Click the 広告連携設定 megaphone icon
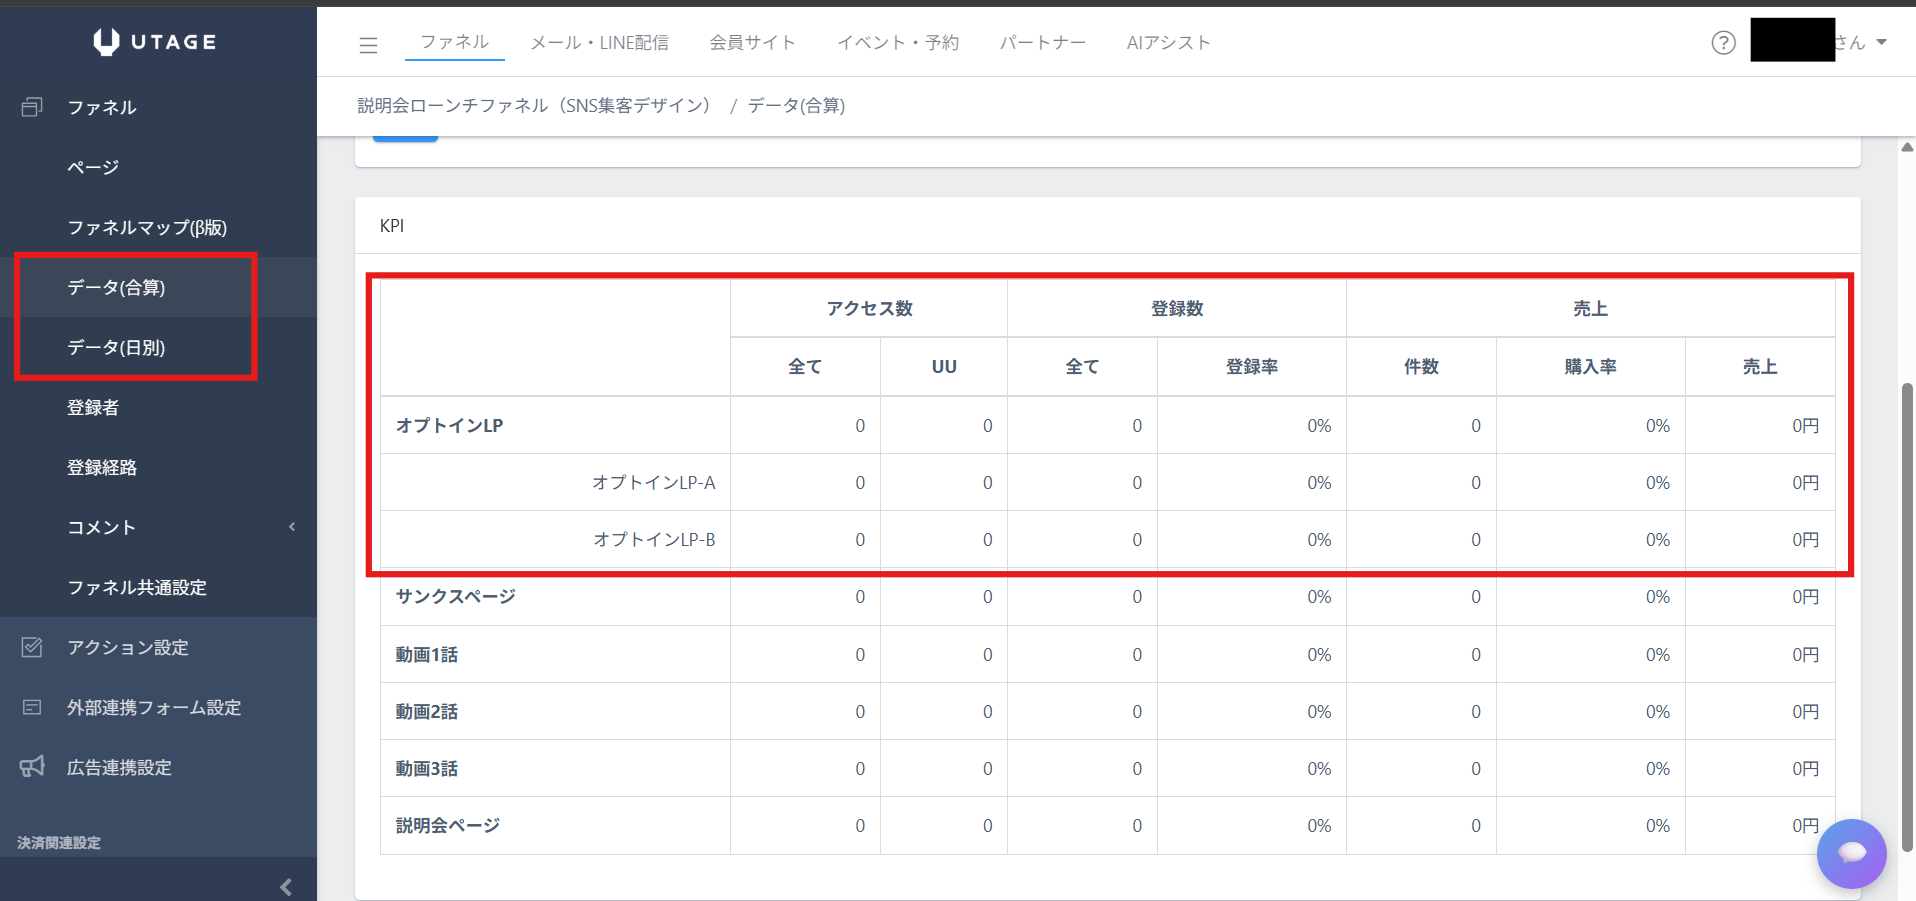The image size is (1916, 901). pyautogui.click(x=32, y=767)
